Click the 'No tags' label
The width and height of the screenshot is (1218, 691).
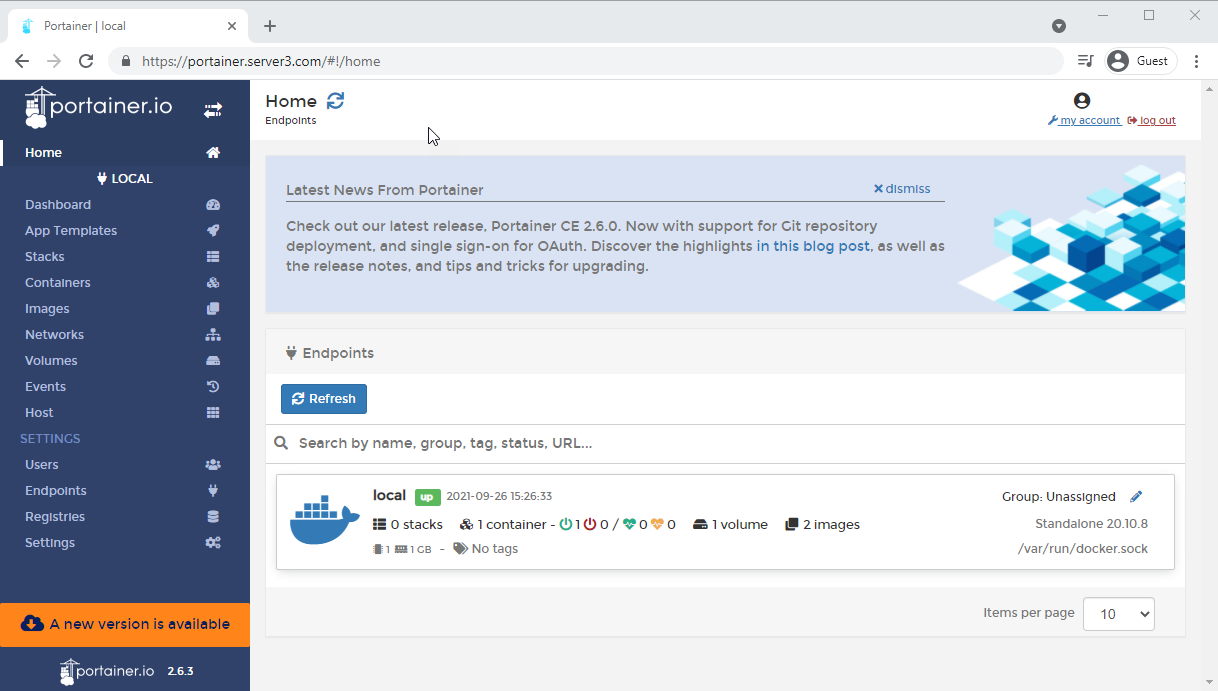494,549
